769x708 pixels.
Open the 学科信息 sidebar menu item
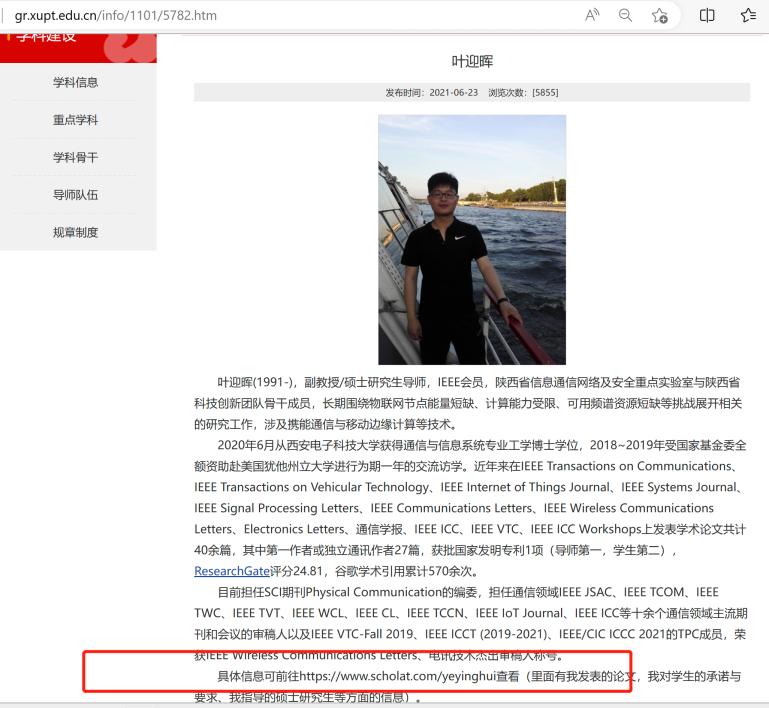click(x=76, y=82)
